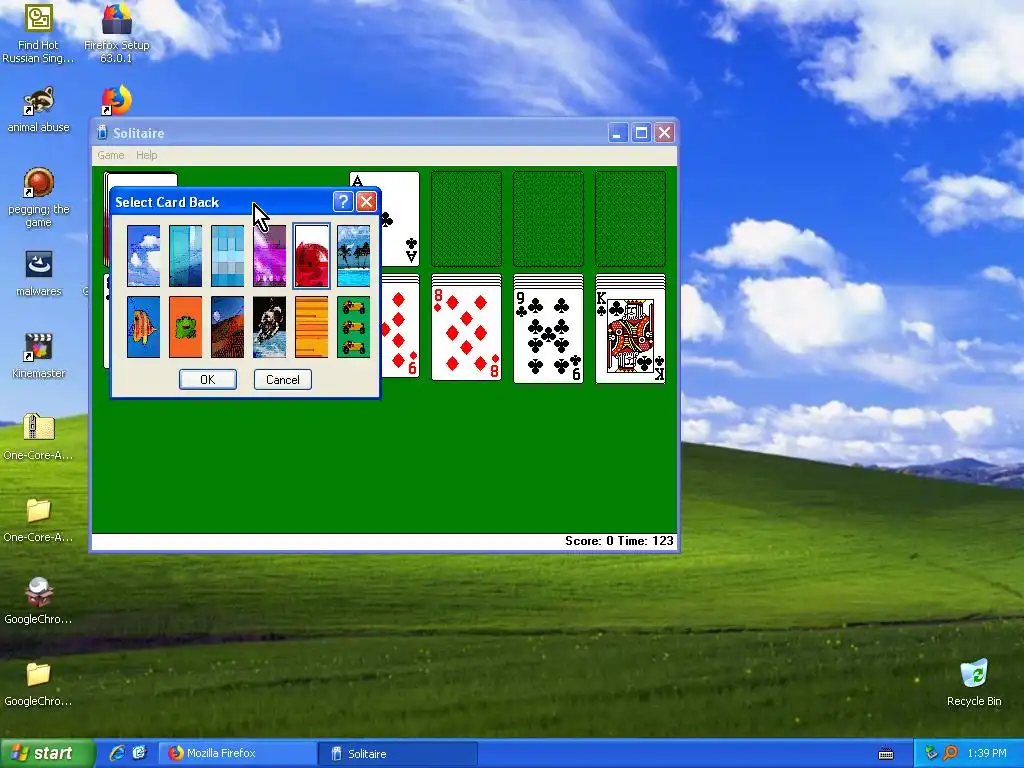Click the dialog help question mark button
Image resolution: width=1024 pixels, height=768 pixels.
(x=343, y=202)
